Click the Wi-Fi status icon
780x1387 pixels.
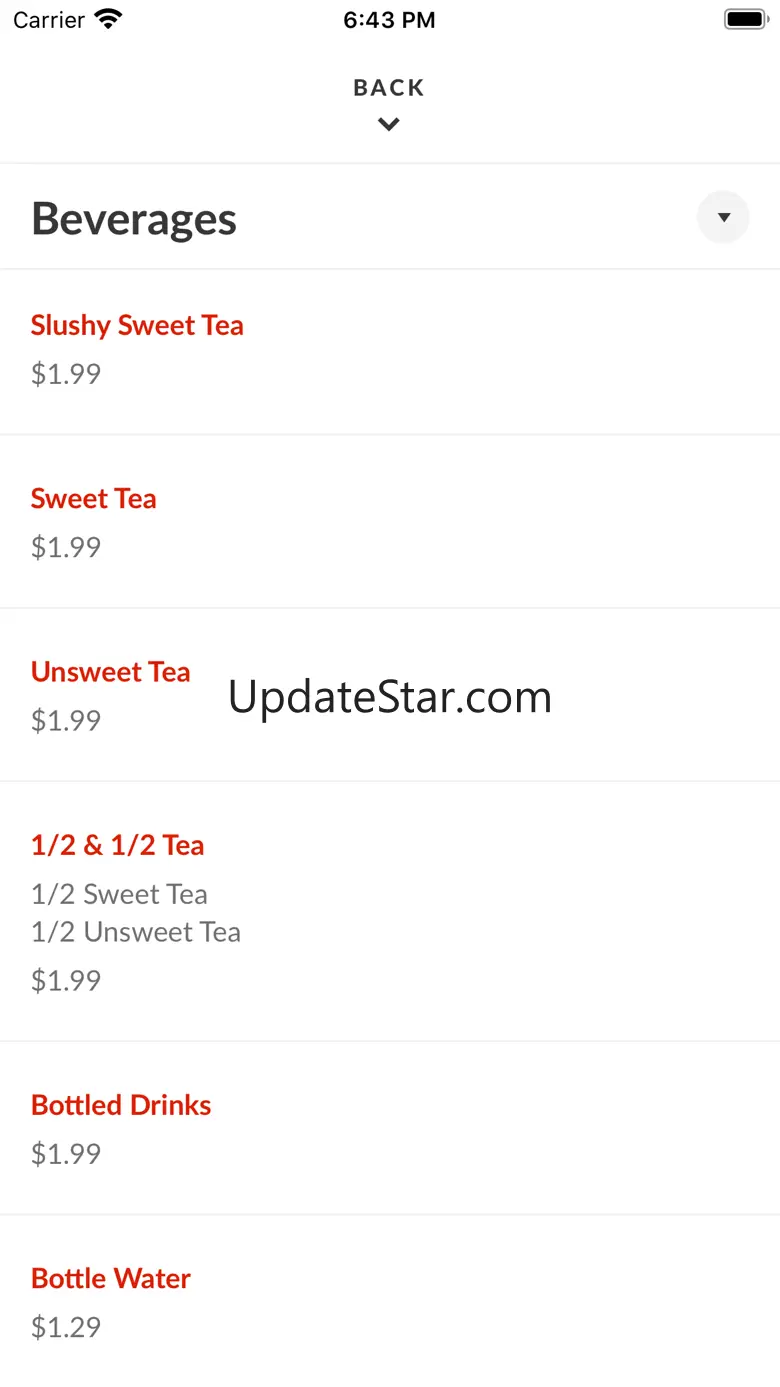click(x=108, y=19)
